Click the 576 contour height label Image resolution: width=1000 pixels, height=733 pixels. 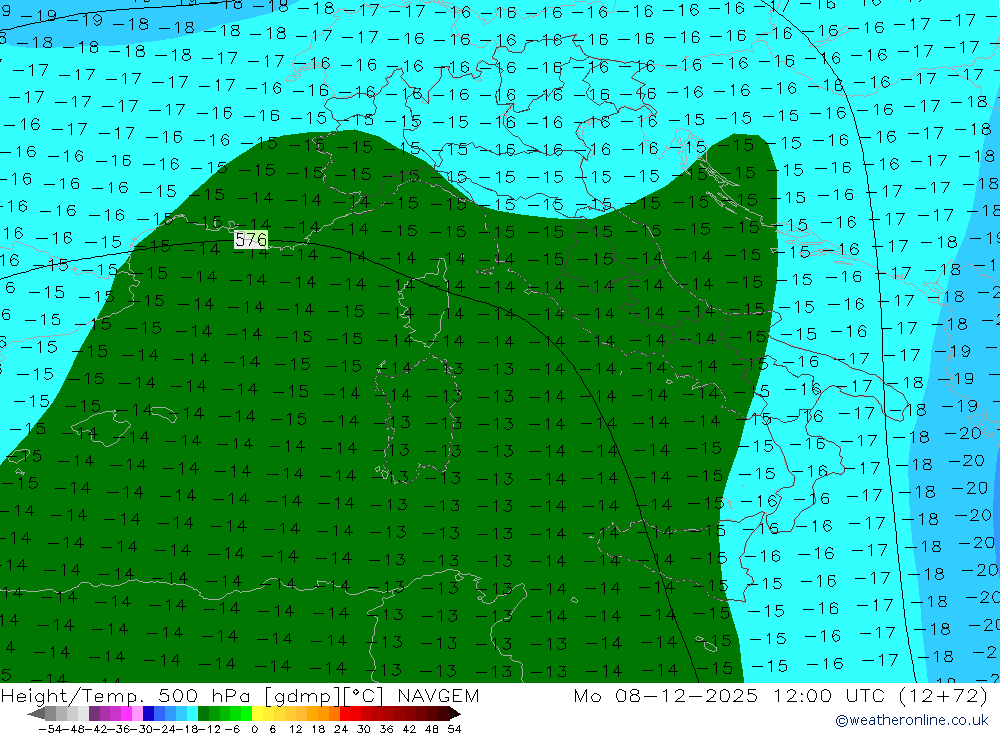(251, 240)
